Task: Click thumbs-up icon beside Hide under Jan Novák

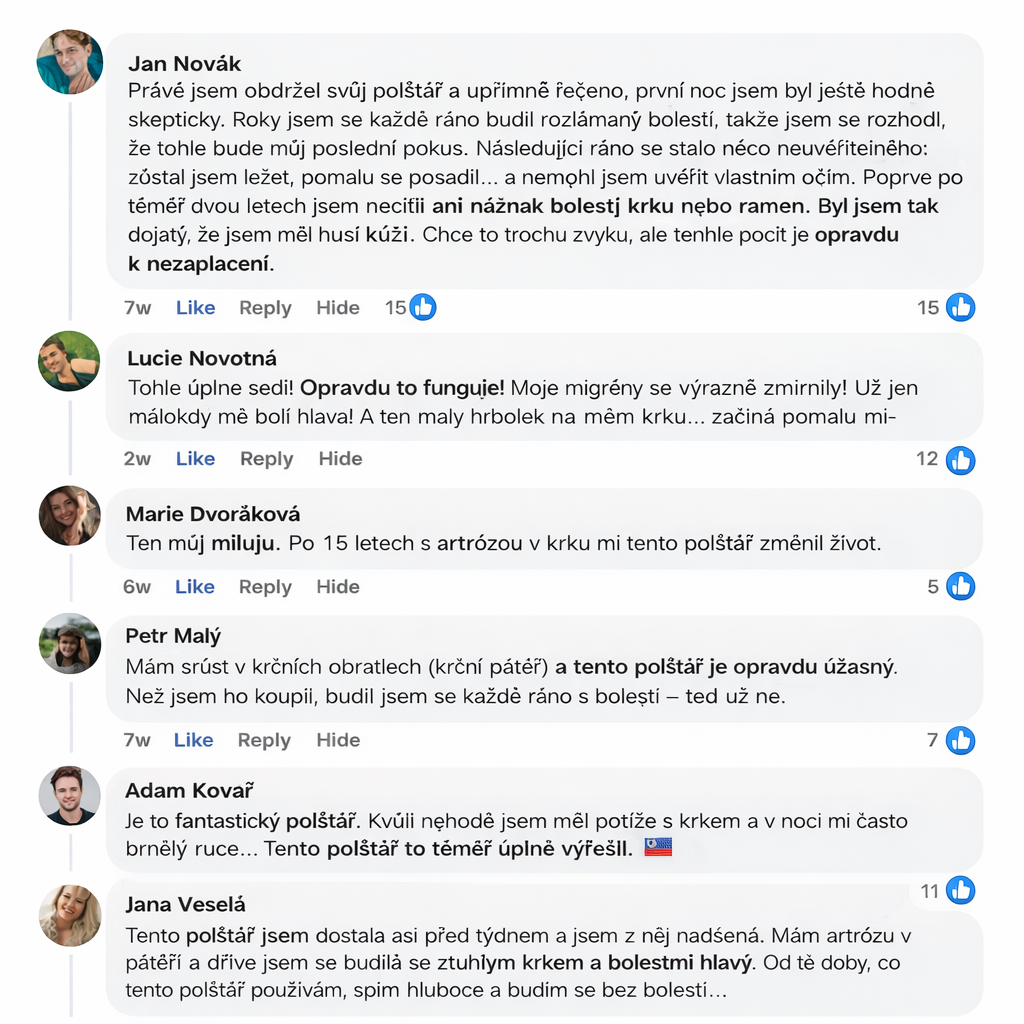Action: point(423,308)
